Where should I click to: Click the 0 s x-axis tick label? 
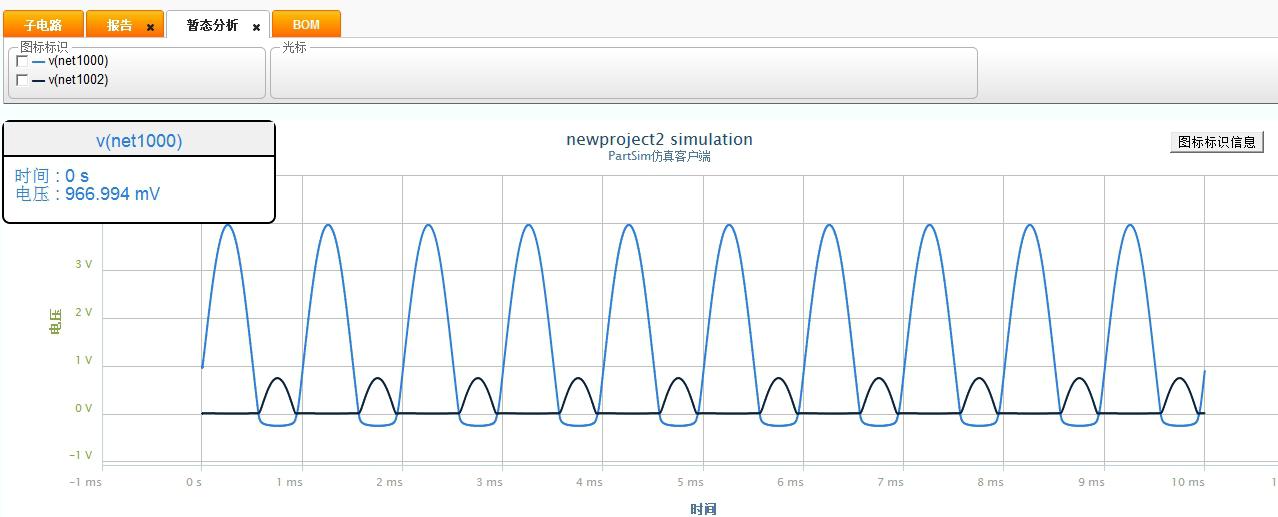click(x=194, y=482)
